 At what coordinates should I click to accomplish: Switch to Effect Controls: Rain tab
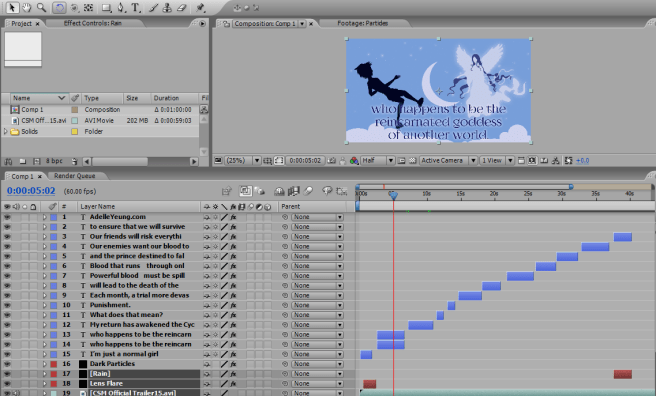pos(92,23)
